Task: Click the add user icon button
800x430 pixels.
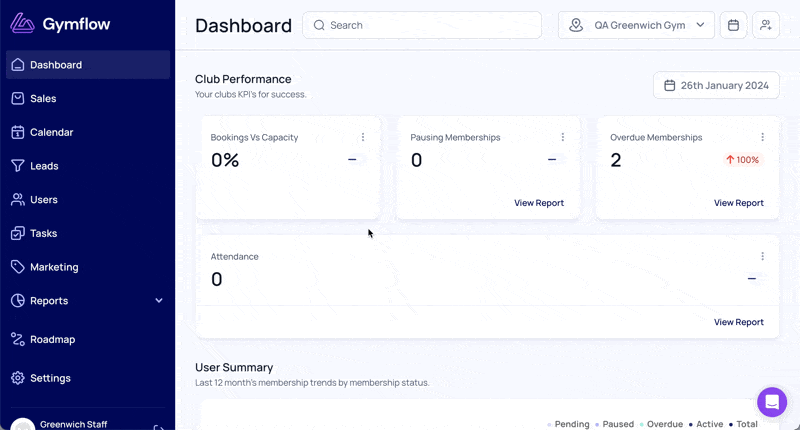Action: click(x=766, y=25)
